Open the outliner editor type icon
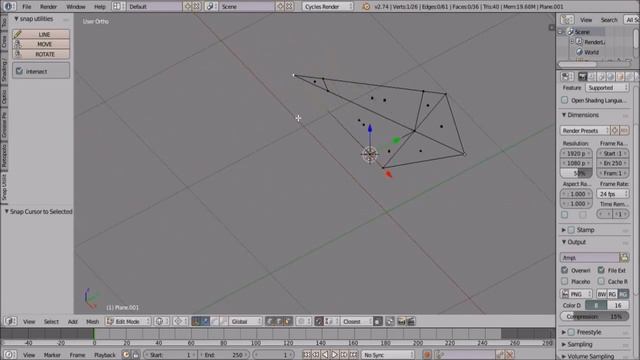The image size is (640, 360). point(567,20)
